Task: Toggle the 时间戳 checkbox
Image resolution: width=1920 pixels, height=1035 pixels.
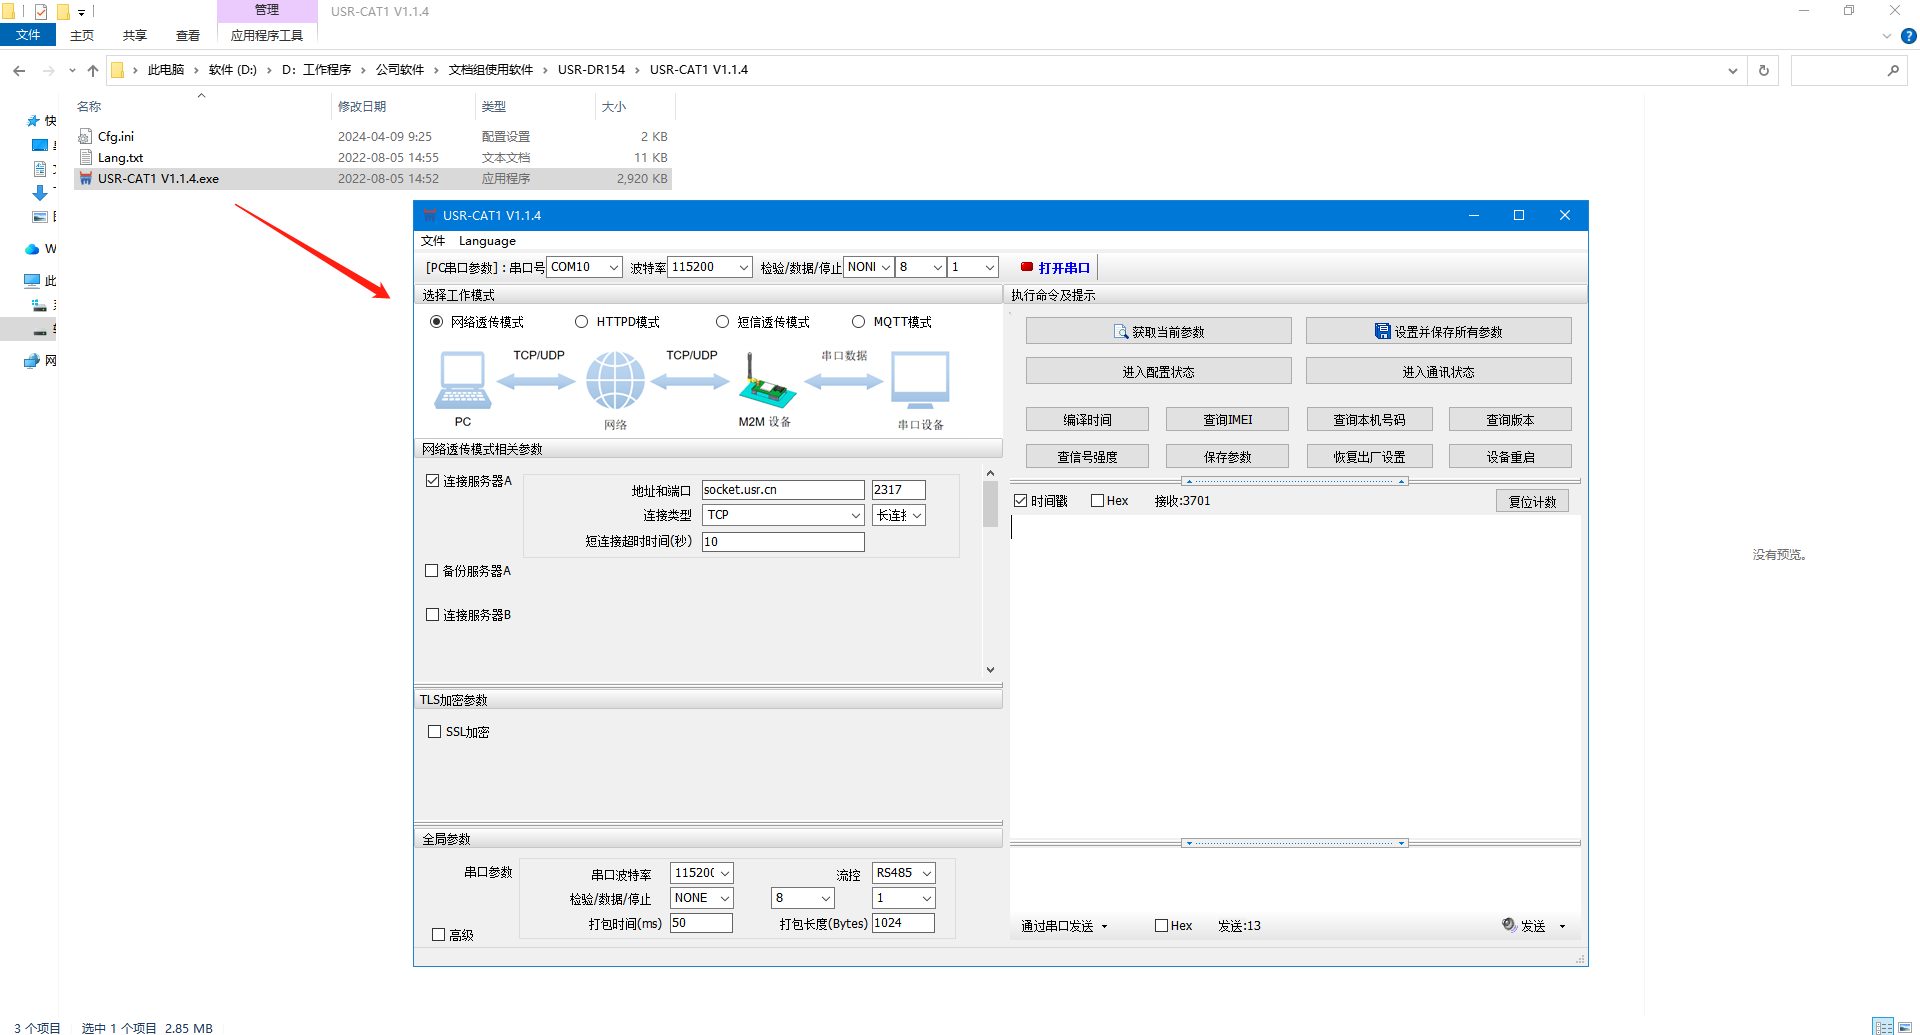Action: 1020,501
